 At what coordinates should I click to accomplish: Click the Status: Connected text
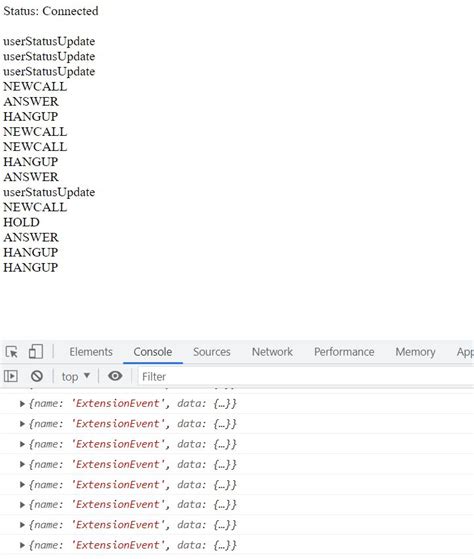click(51, 11)
